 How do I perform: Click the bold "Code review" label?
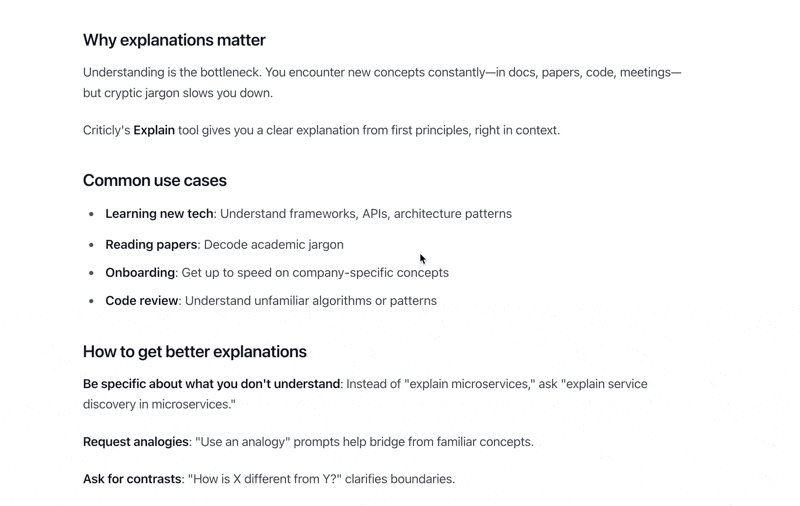(142, 300)
